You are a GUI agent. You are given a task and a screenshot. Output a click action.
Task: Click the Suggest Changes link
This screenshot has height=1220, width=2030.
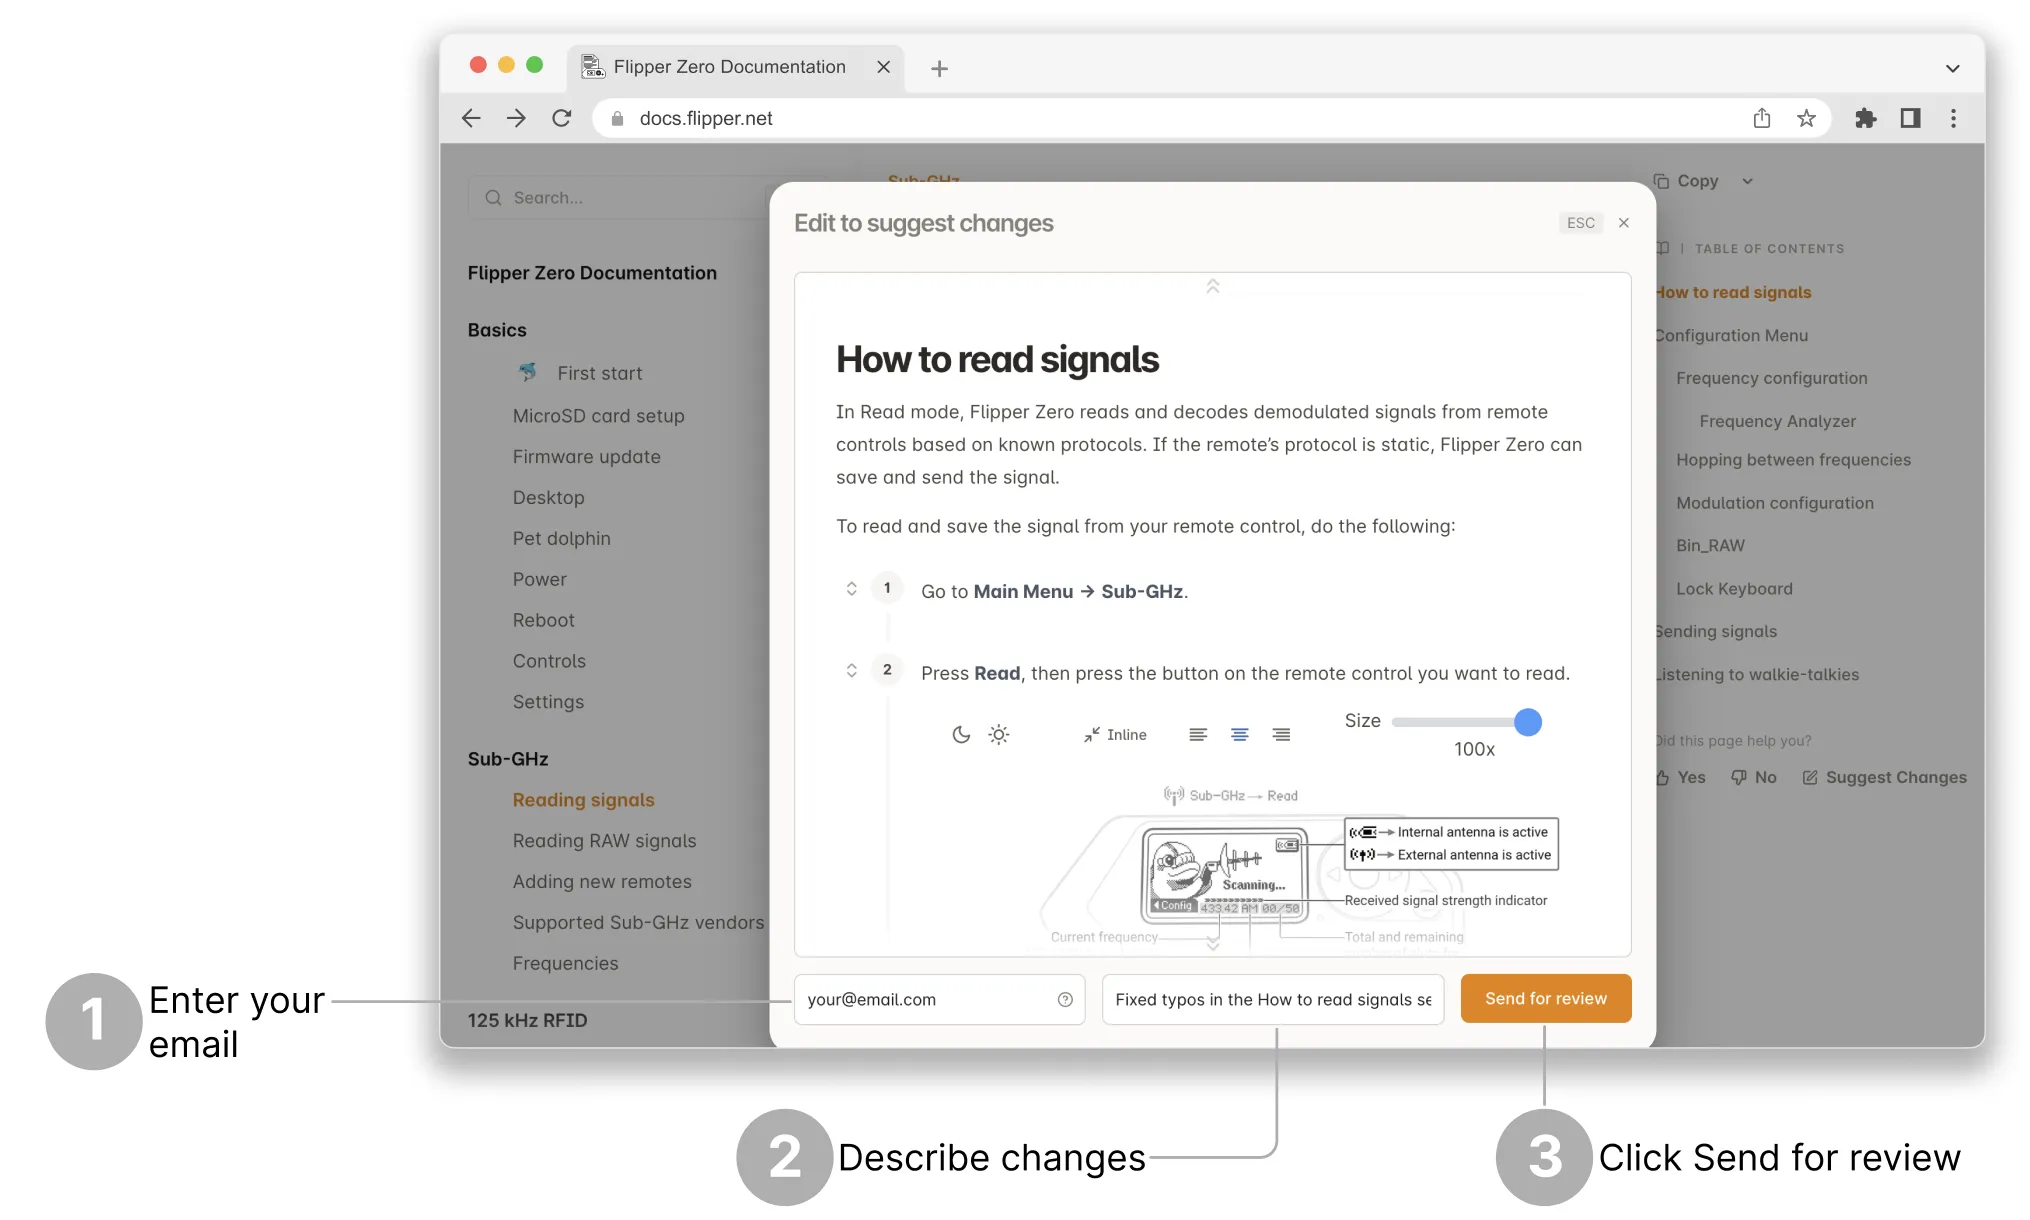(1885, 778)
